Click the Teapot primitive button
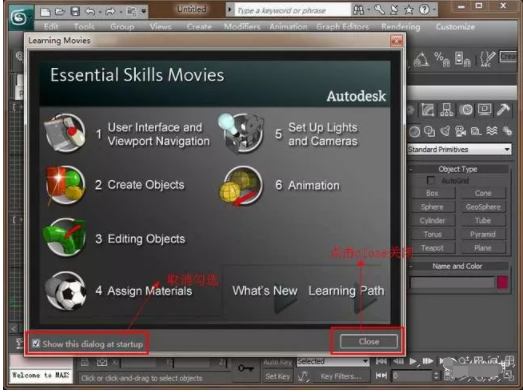 click(x=432, y=248)
